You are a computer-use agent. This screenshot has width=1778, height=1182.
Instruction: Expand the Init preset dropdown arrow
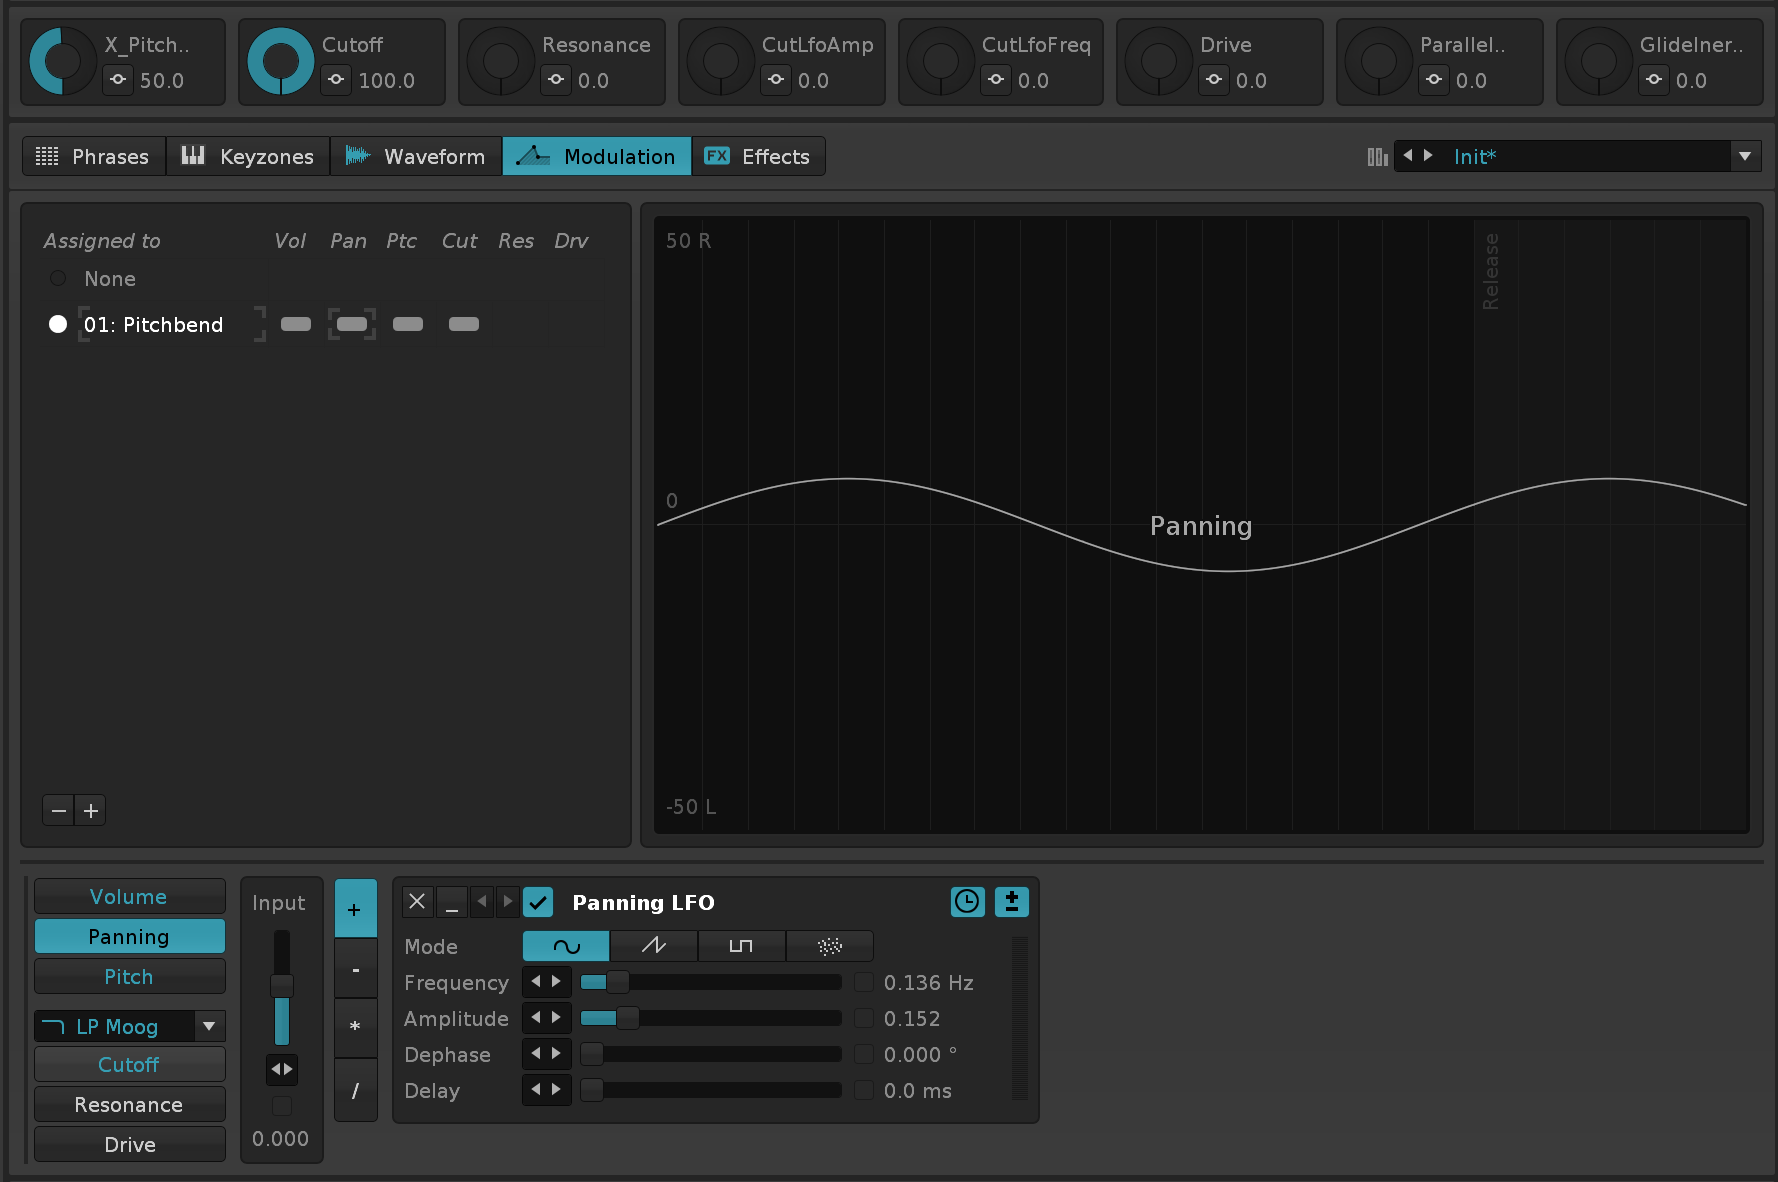point(1744,157)
